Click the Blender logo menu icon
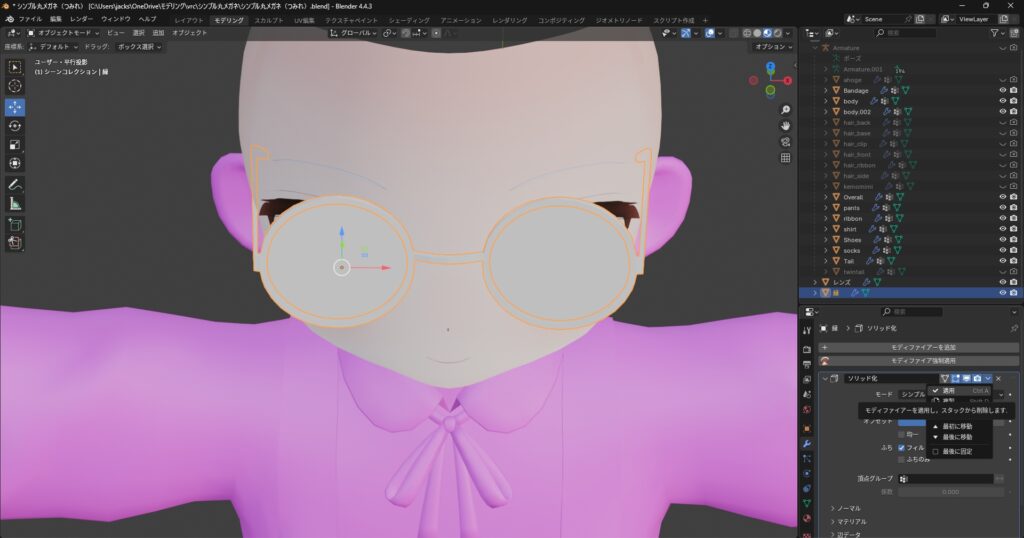Image resolution: width=1024 pixels, height=538 pixels. tap(9, 20)
